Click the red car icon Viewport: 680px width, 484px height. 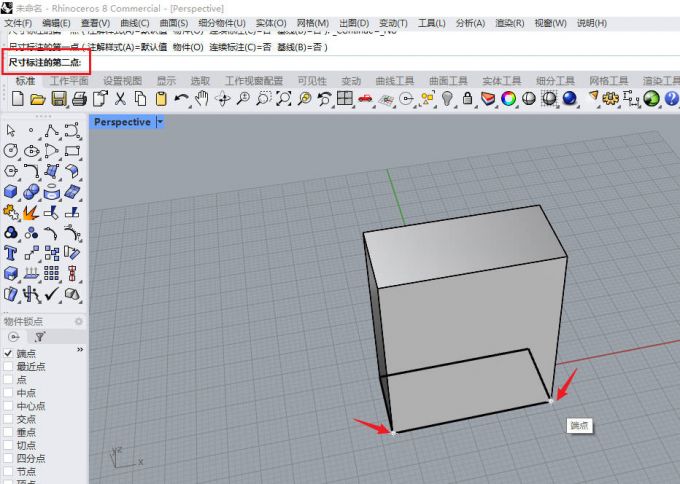click(365, 99)
